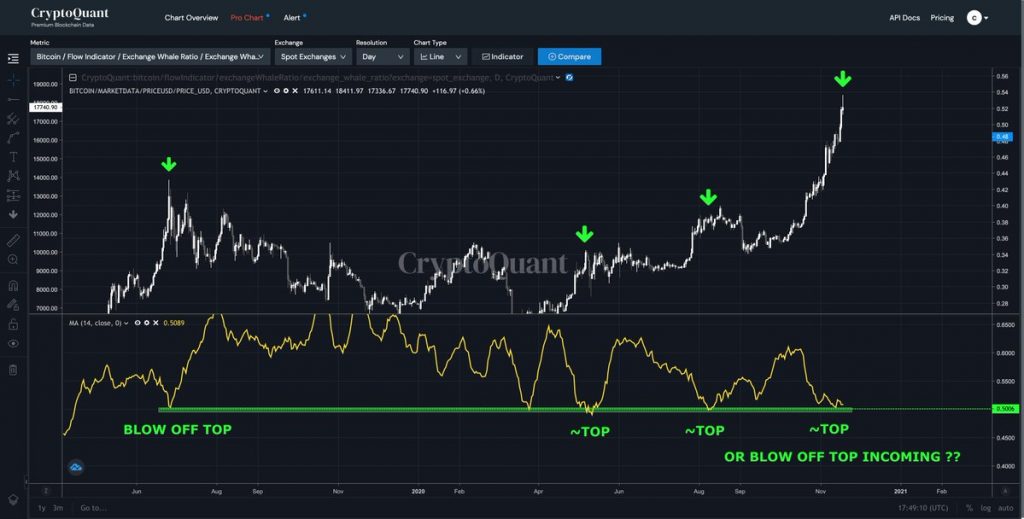Viewport: 1024px width, 519px height.
Task: Collapse the chart legend with minus box
Action: 72,76
